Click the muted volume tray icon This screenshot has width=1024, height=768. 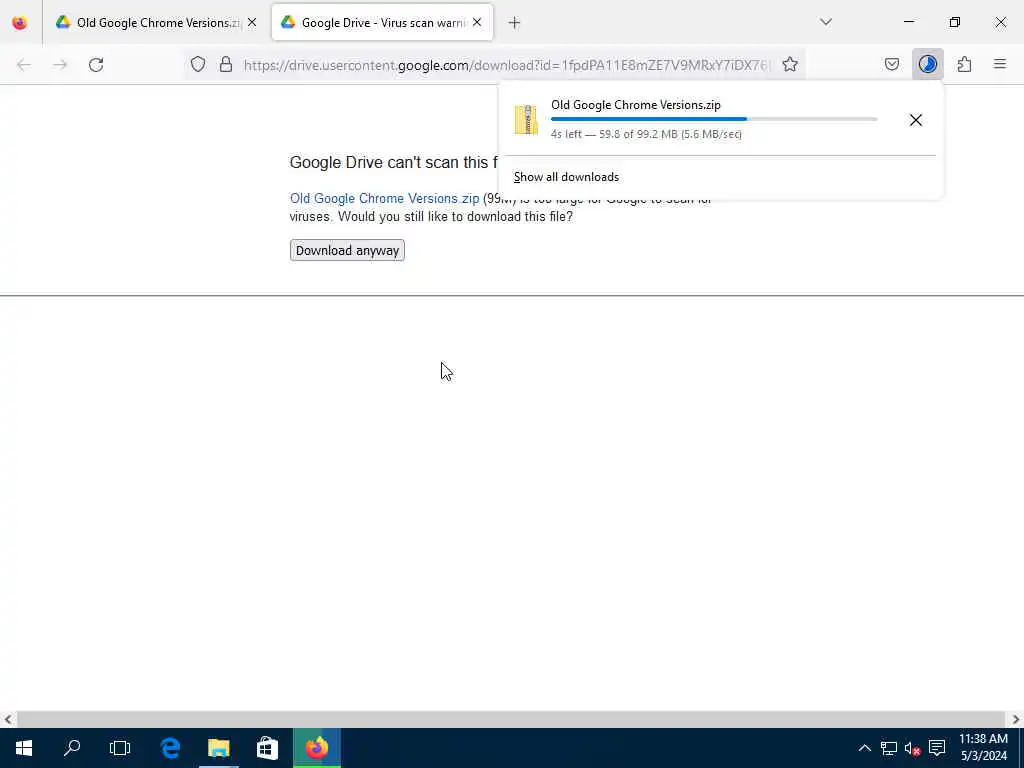click(912, 748)
